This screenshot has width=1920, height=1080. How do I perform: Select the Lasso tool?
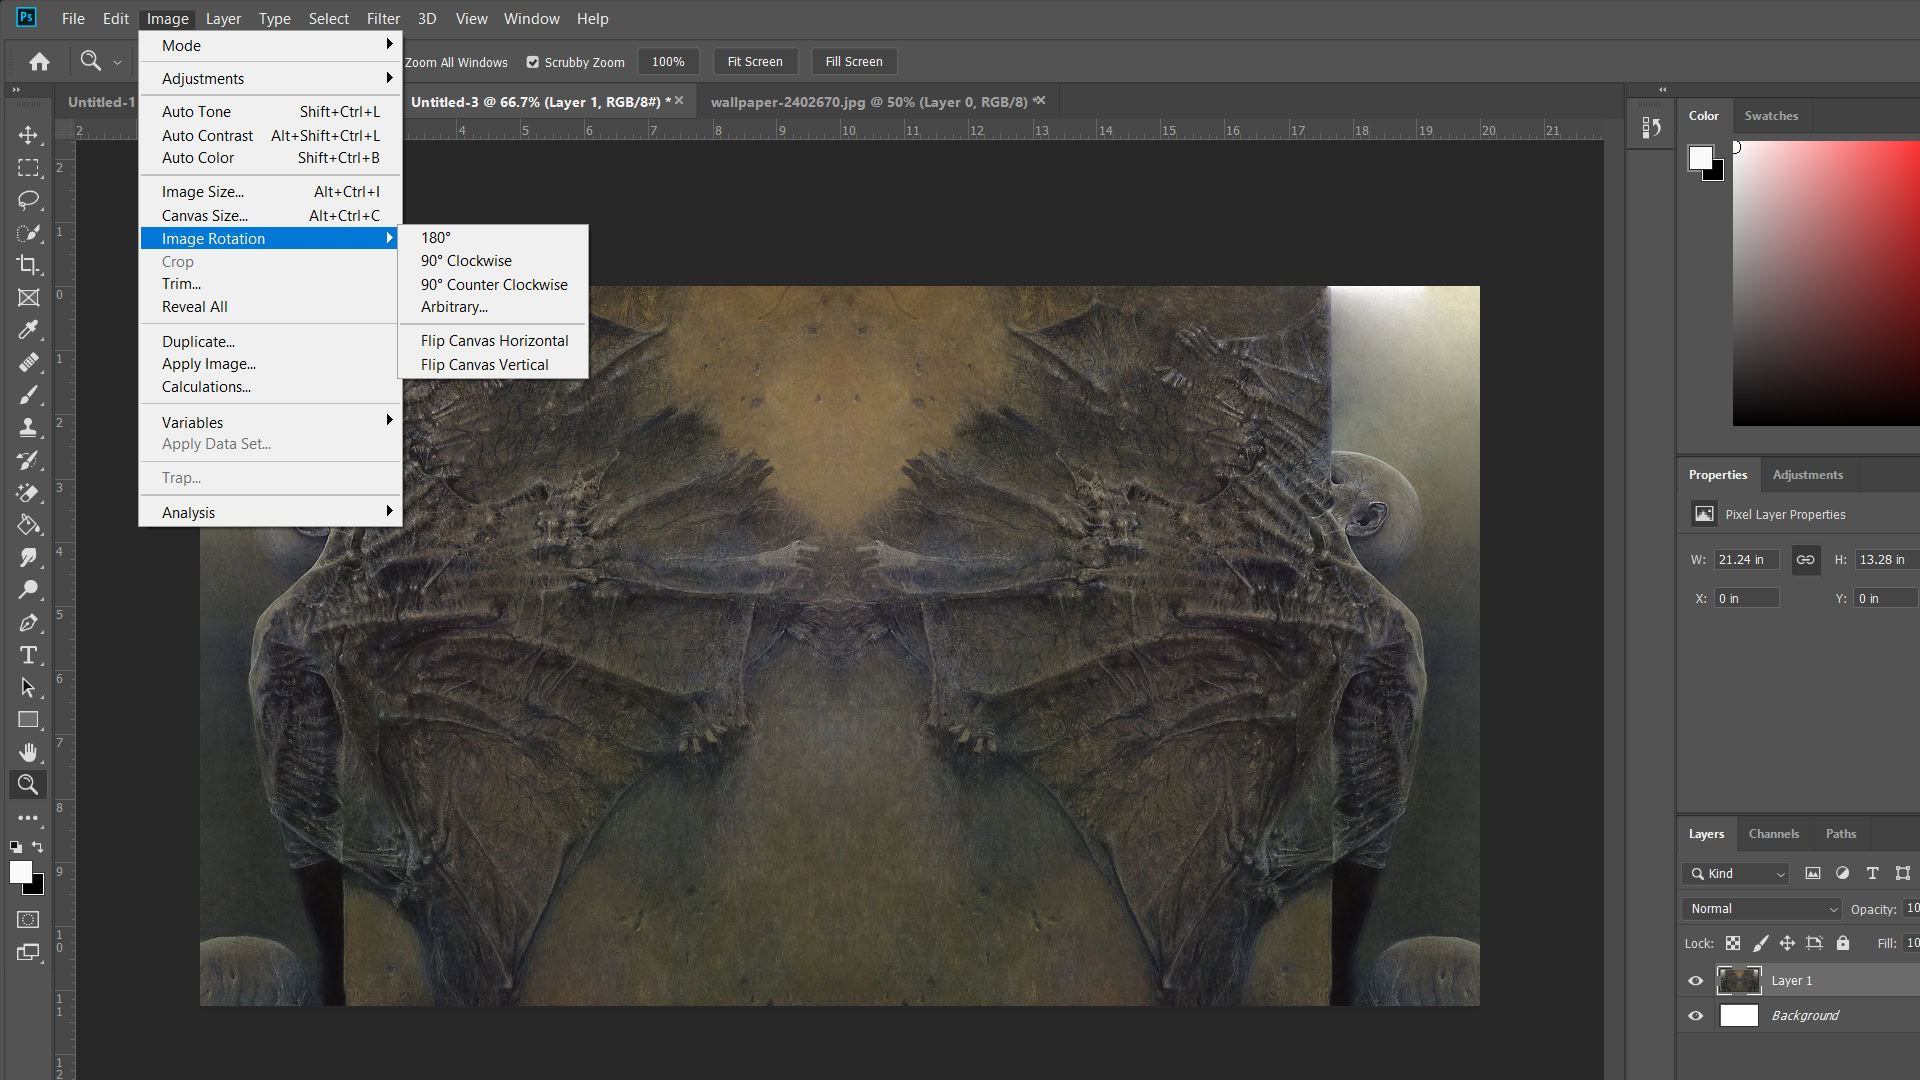tap(29, 199)
